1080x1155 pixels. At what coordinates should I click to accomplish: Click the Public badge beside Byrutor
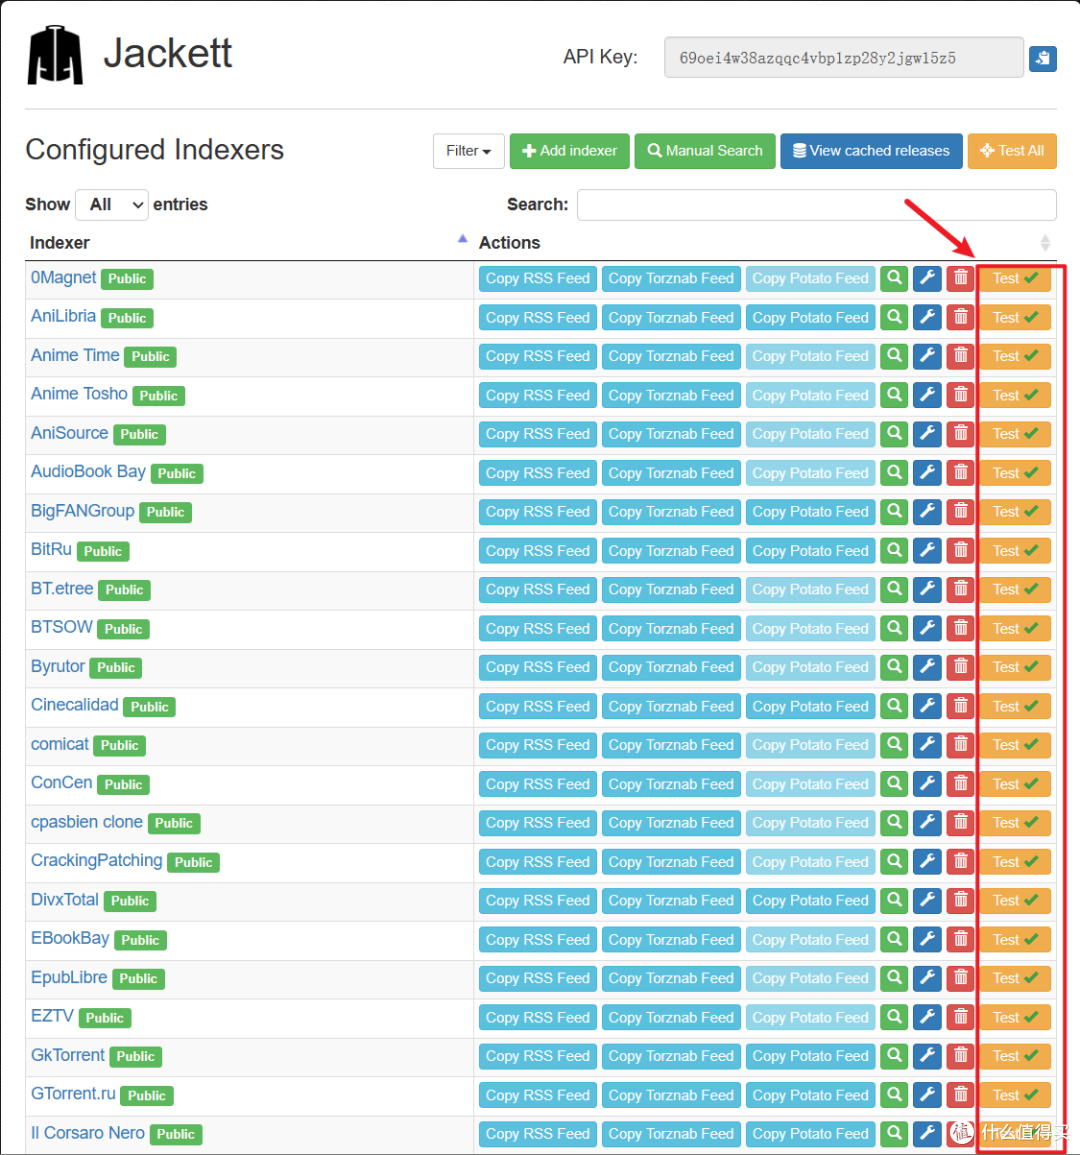116,667
